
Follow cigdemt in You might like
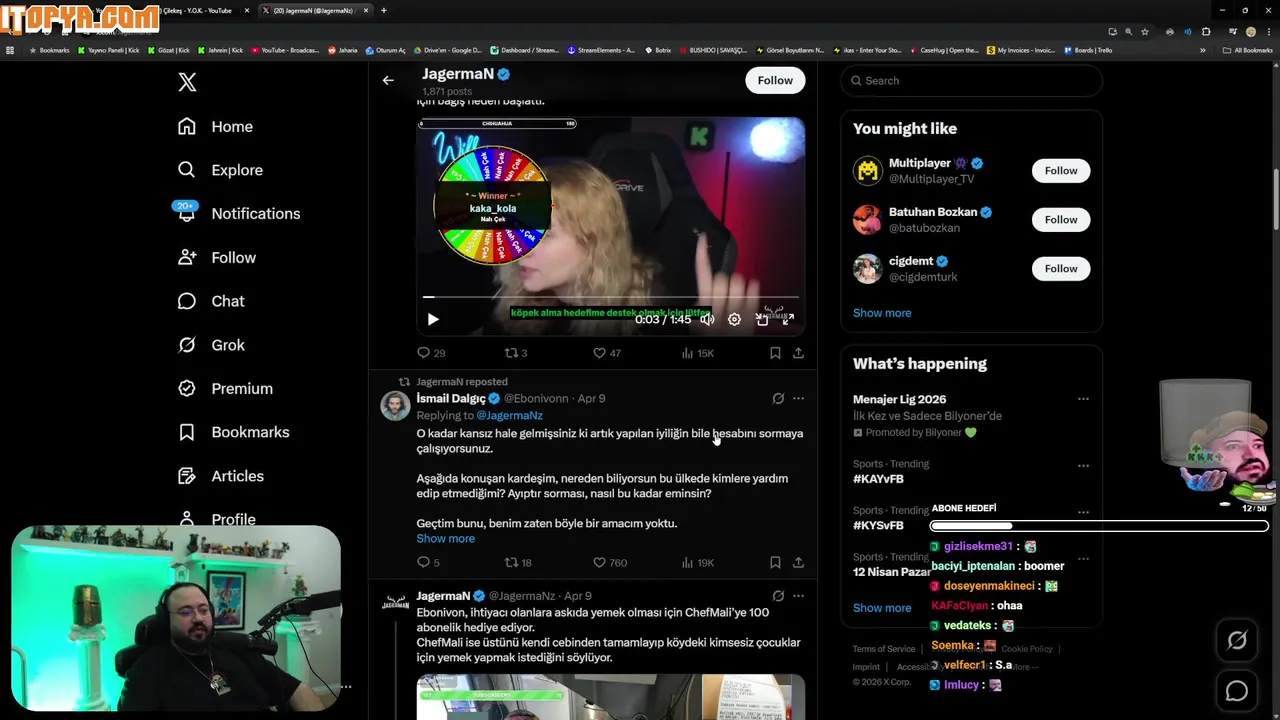[x=1061, y=269]
